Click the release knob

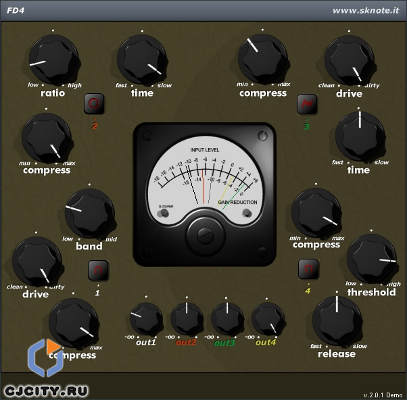click(337, 321)
